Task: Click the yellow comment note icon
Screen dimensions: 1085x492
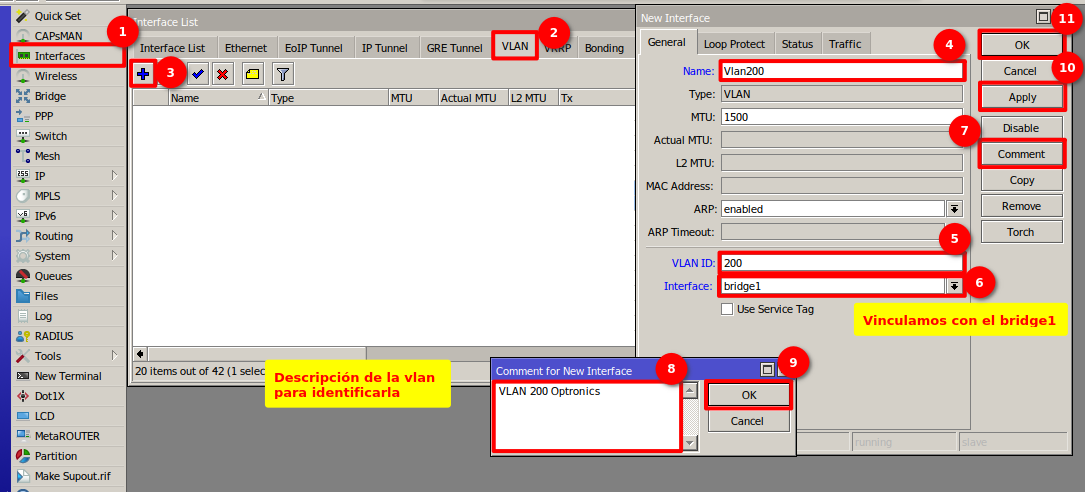Action: tap(253, 74)
